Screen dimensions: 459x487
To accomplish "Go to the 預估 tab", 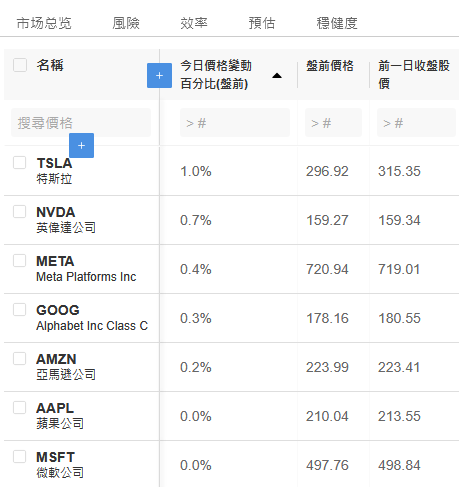I will pos(262,23).
